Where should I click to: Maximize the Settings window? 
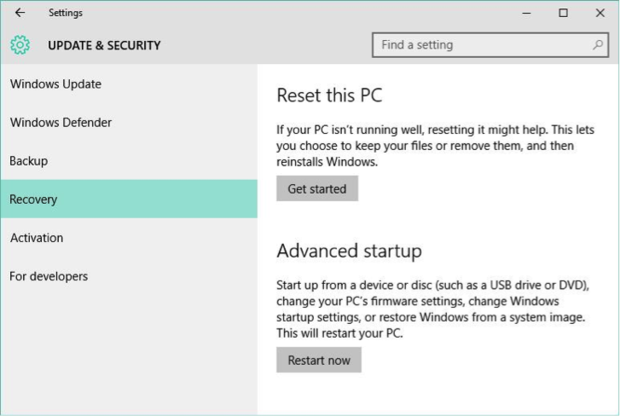pyautogui.click(x=563, y=13)
